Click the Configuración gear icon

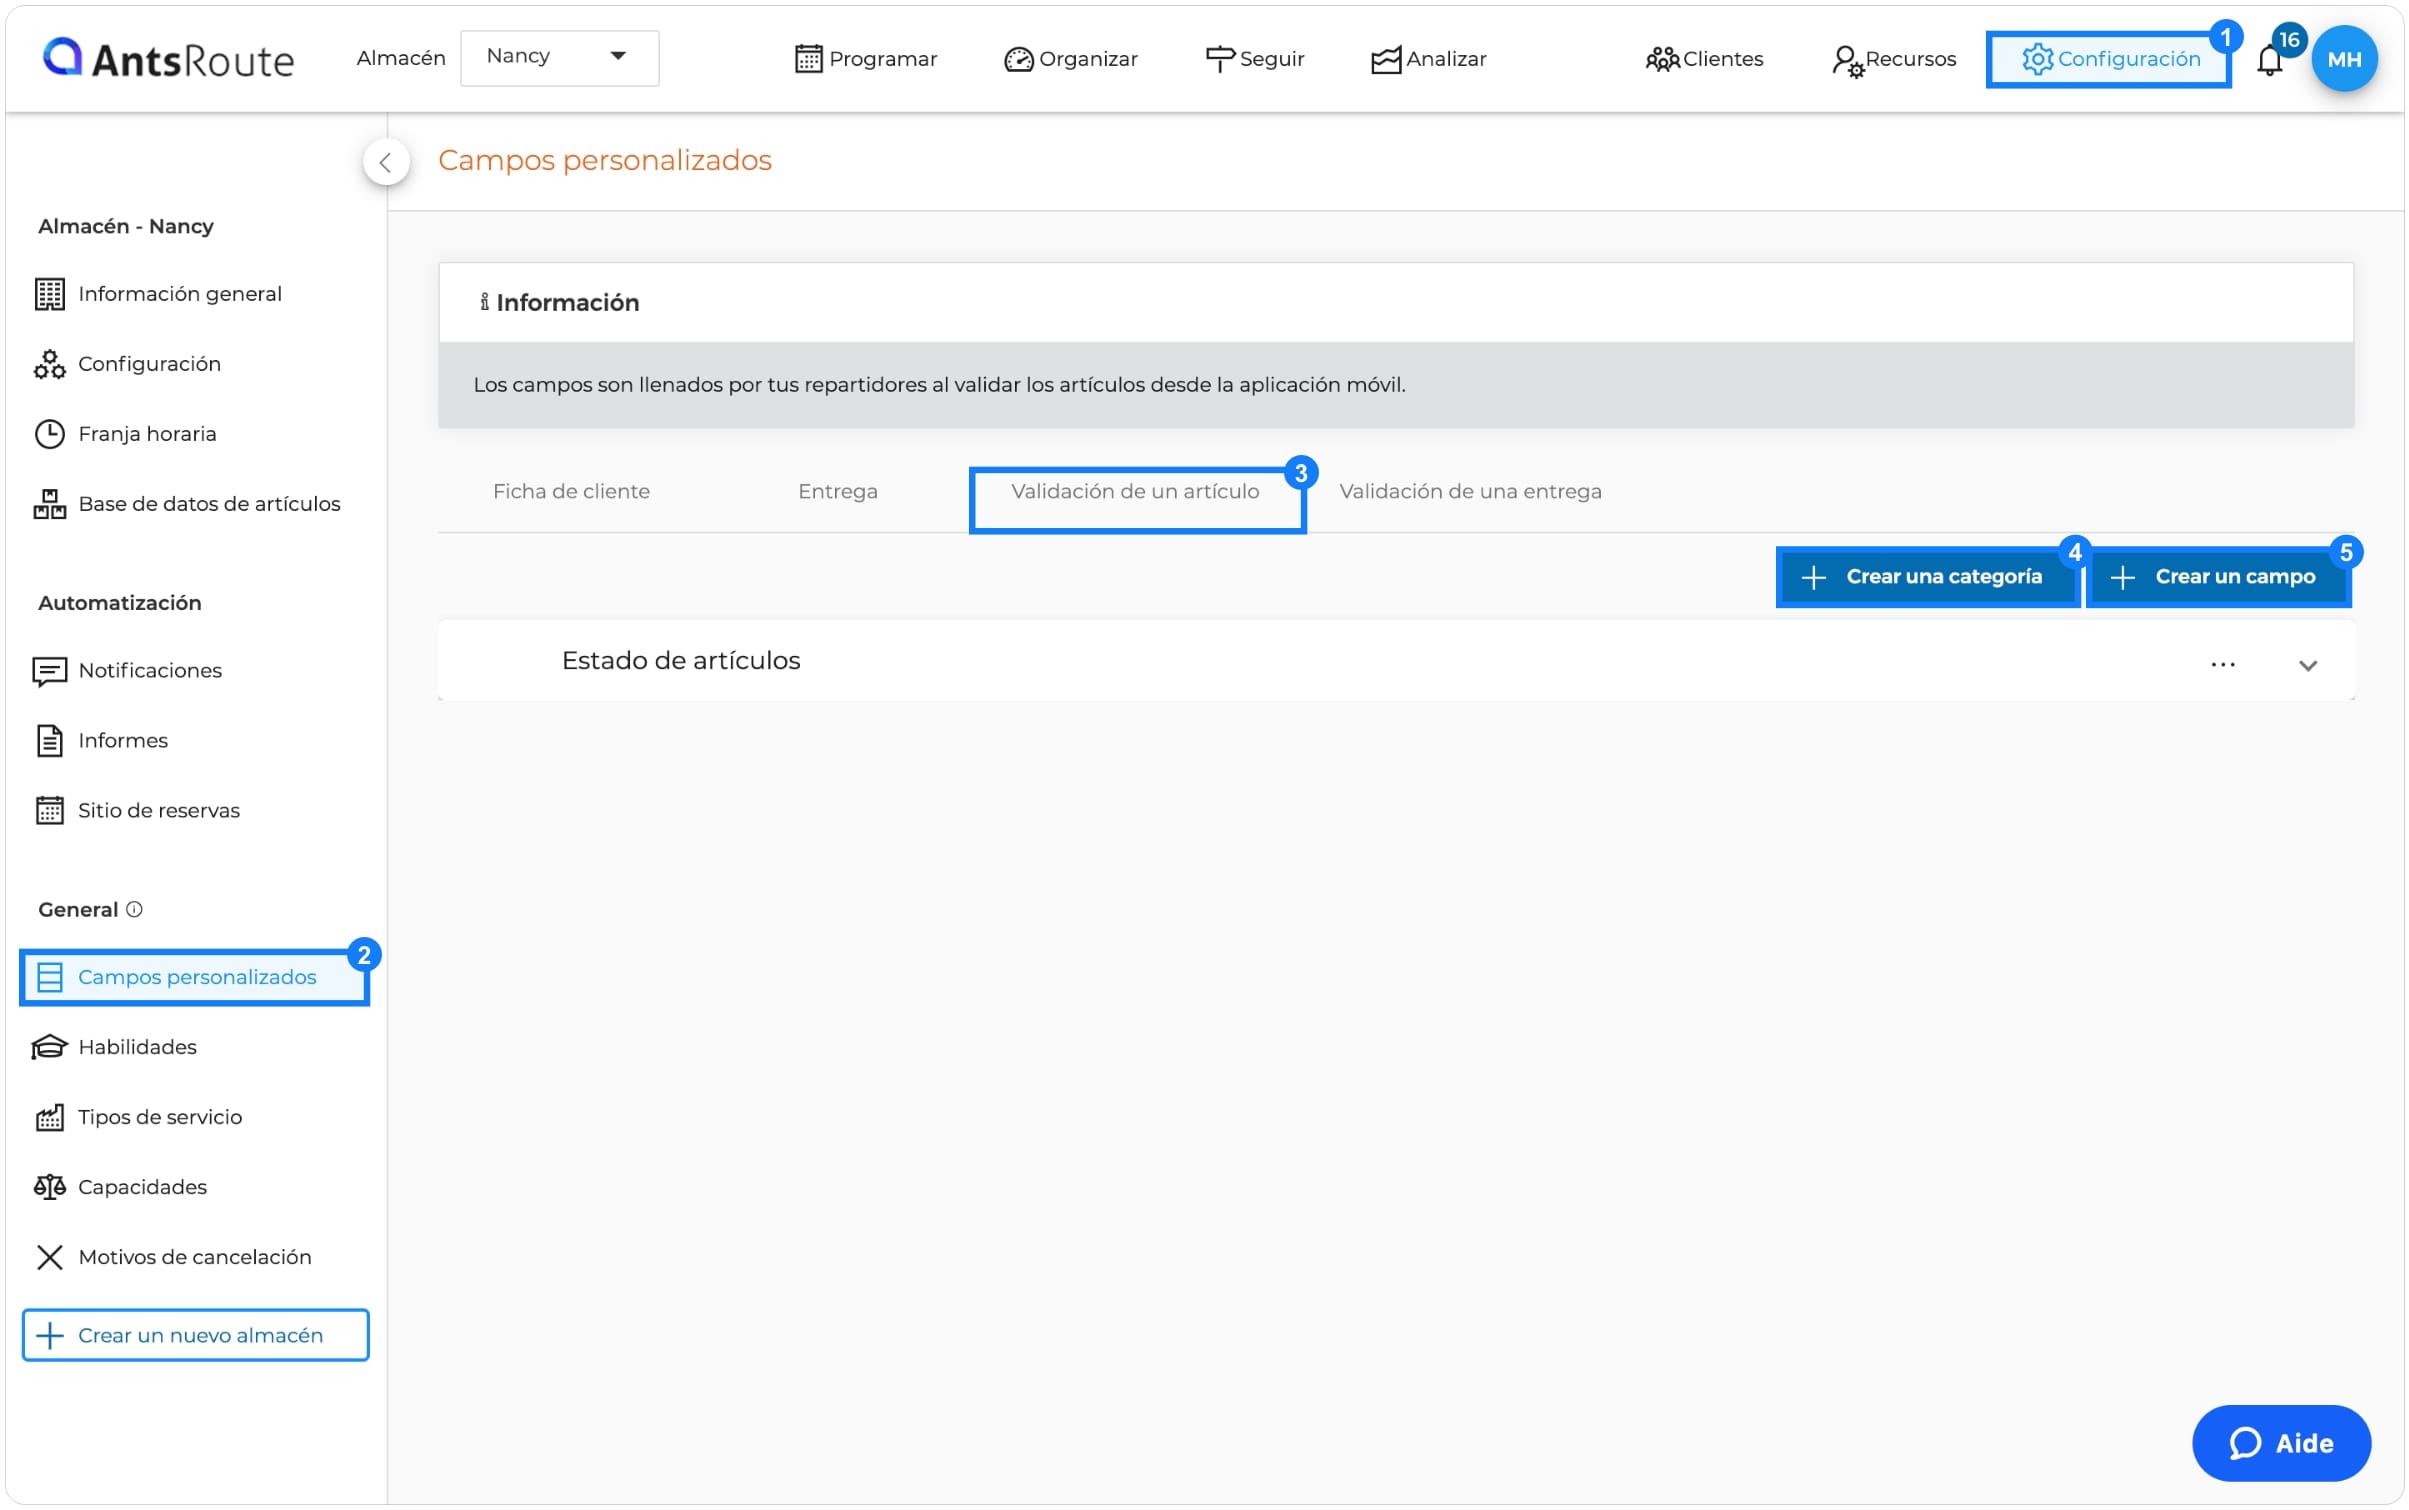tap(2037, 59)
